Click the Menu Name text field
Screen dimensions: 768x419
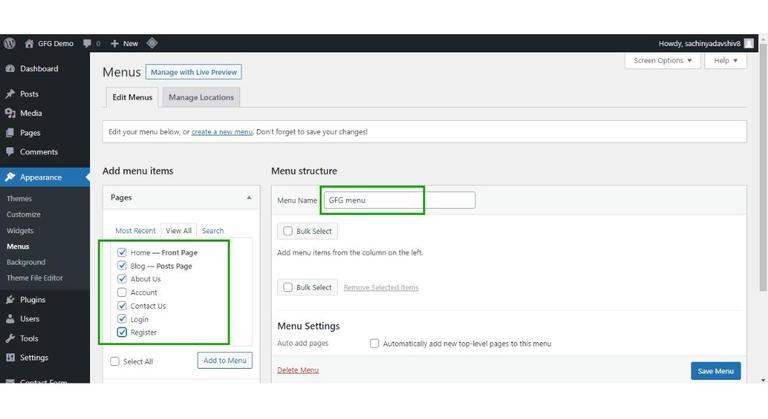[x=399, y=200]
